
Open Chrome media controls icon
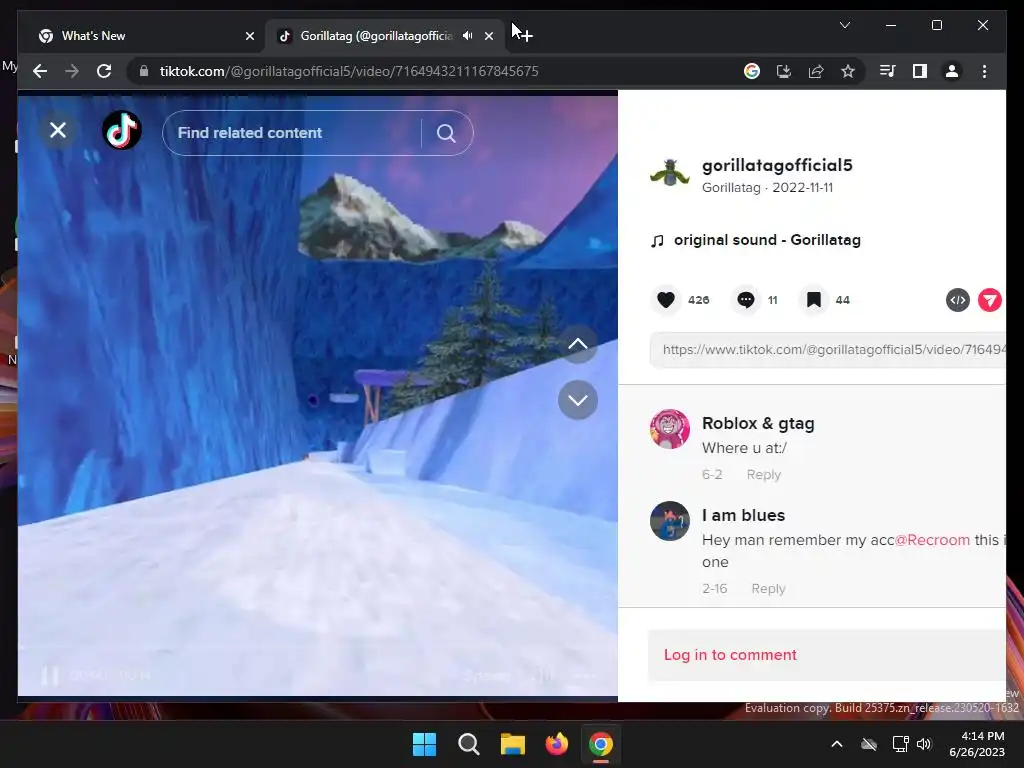(888, 71)
